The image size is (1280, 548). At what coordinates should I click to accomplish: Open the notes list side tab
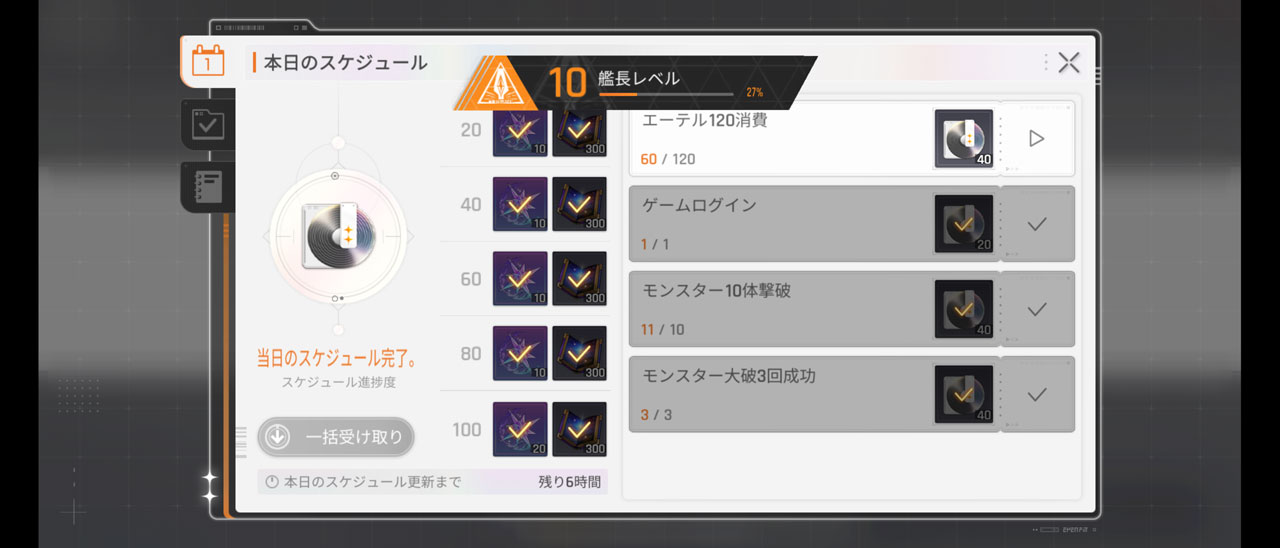(207, 187)
